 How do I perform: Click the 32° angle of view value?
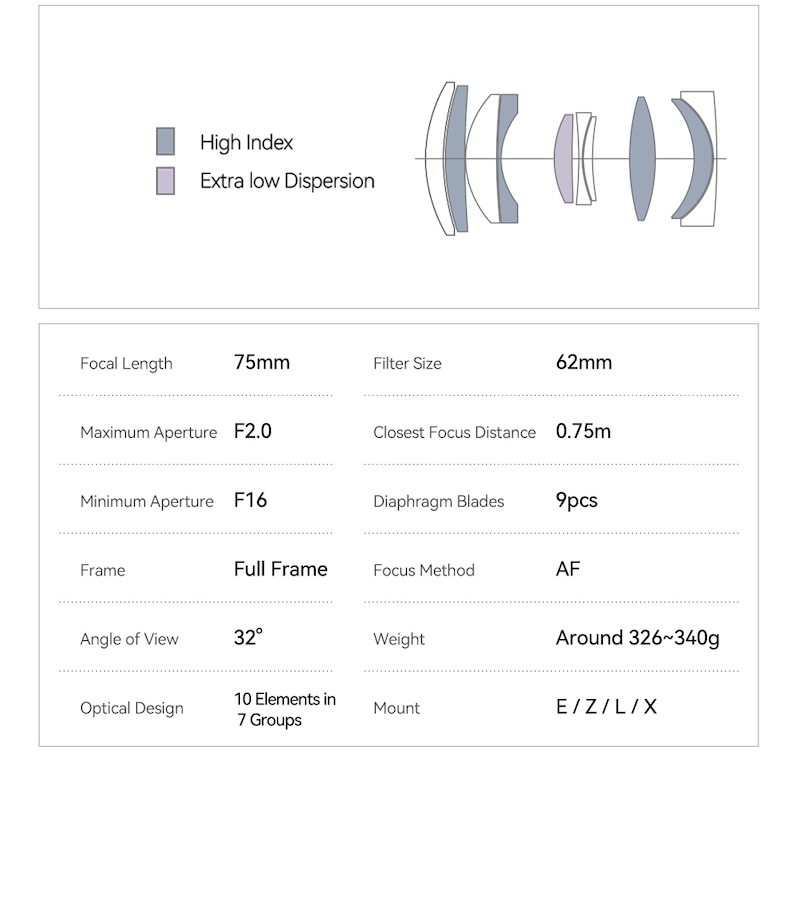pos(248,637)
